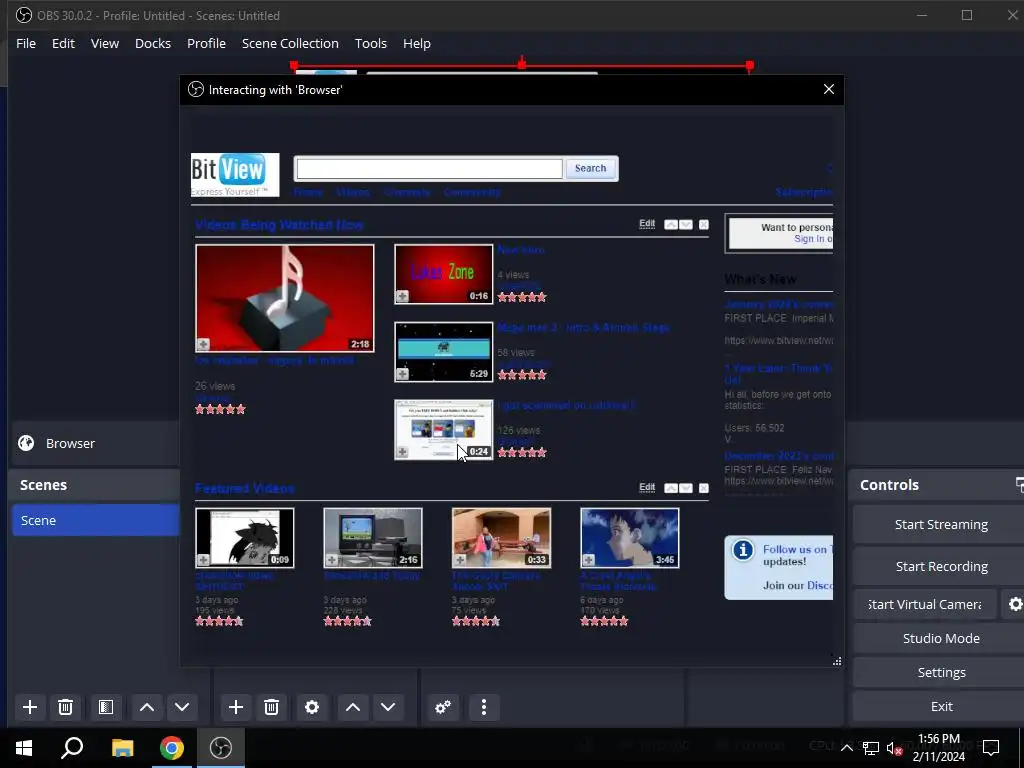Move Featured Videos module up
The image size is (1024, 768).
point(671,488)
